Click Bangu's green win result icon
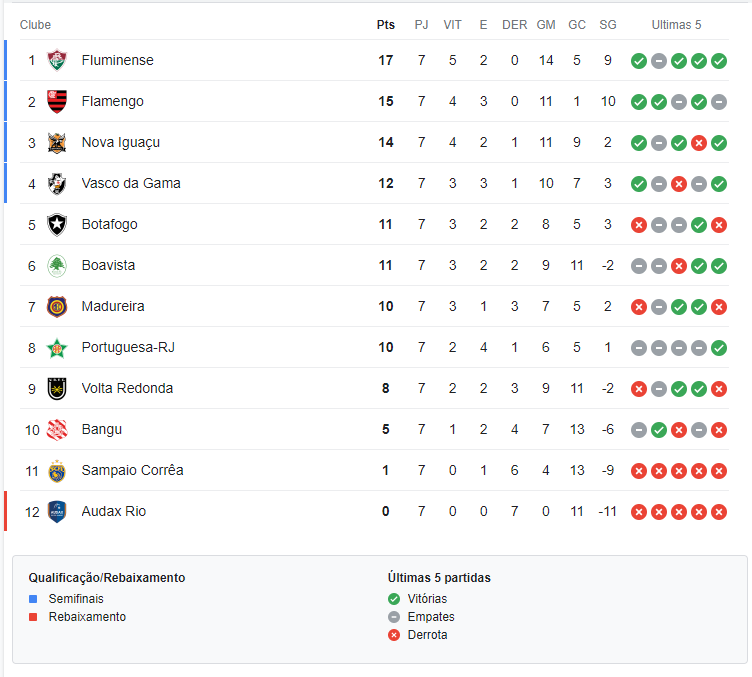The width and height of the screenshot is (752, 677). click(x=659, y=430)
